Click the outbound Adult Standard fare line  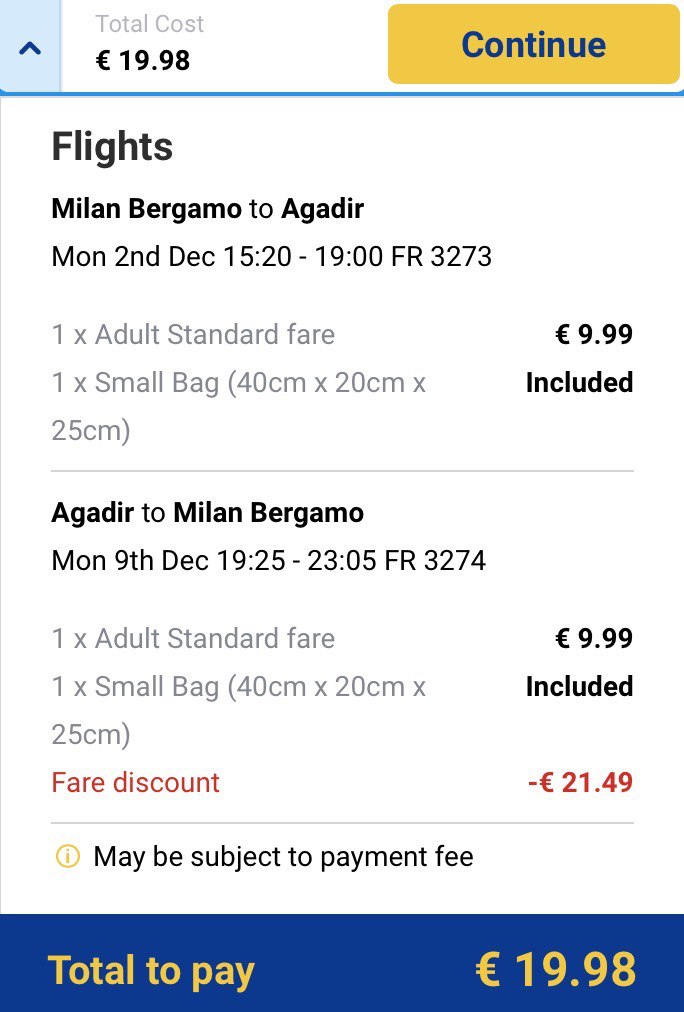coord(193,334)
